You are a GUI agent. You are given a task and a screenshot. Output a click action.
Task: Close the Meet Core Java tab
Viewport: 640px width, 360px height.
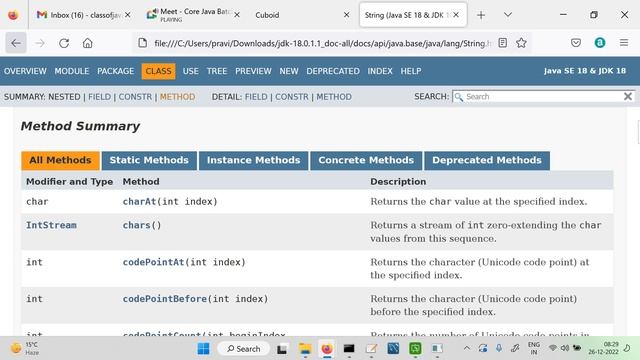(237, 15)
